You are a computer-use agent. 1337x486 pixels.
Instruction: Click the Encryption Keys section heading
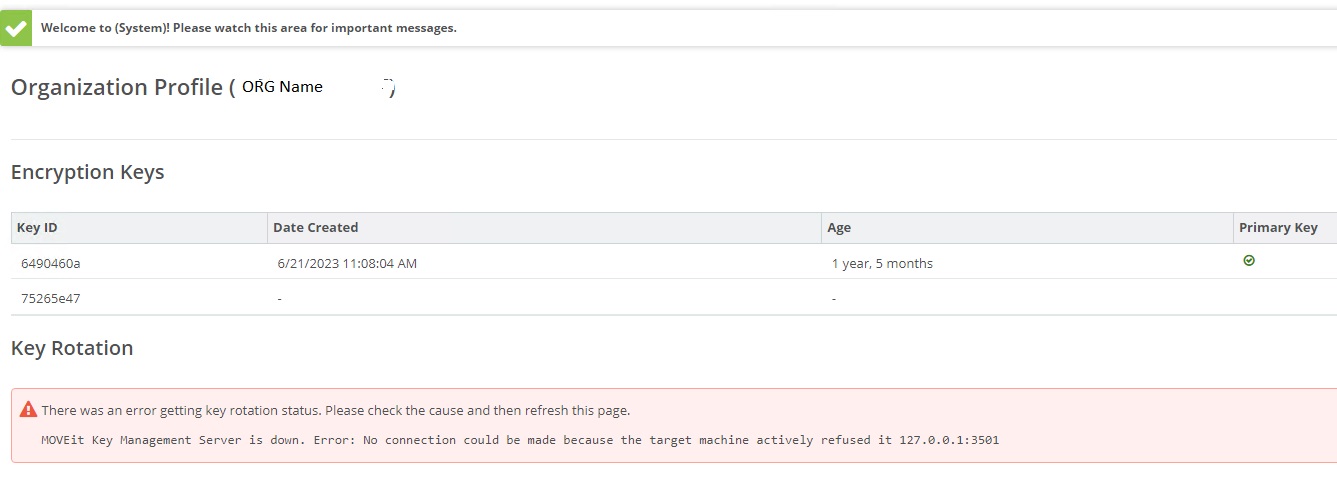[88, 173]
